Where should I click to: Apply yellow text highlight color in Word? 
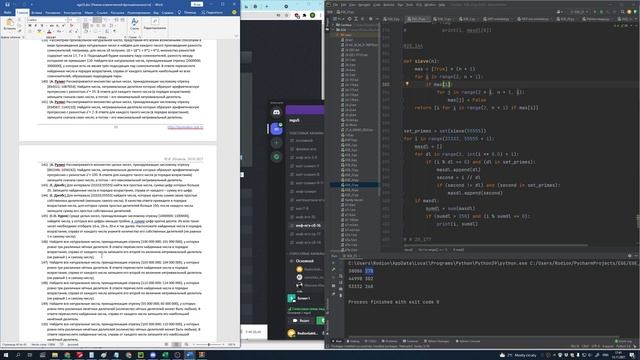(39, 31)
